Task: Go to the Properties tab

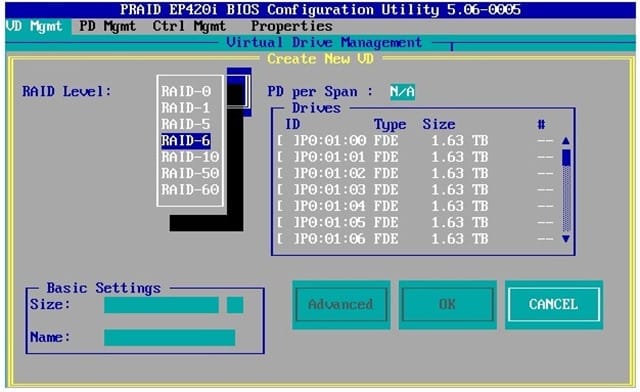Action: (291, 27)
